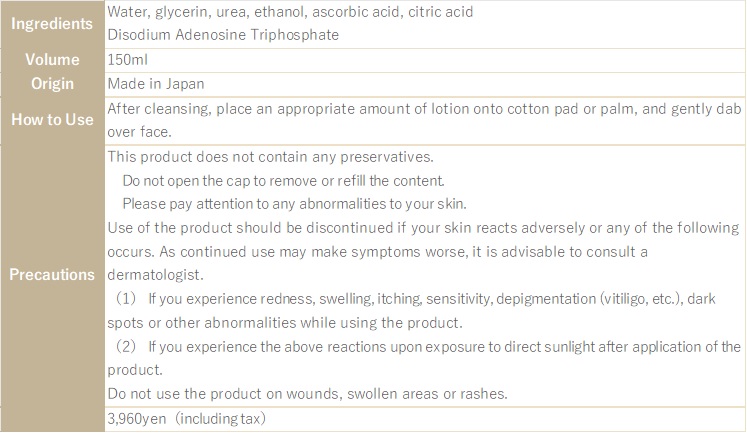
Task: Select the 'dermatologist.' word
Action: (155, 275)
